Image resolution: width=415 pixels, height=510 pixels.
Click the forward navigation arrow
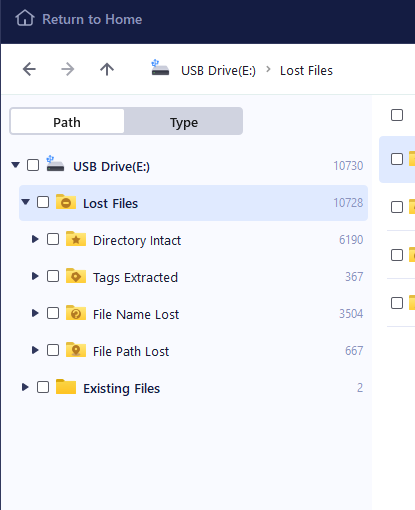[x=68, y=69]
